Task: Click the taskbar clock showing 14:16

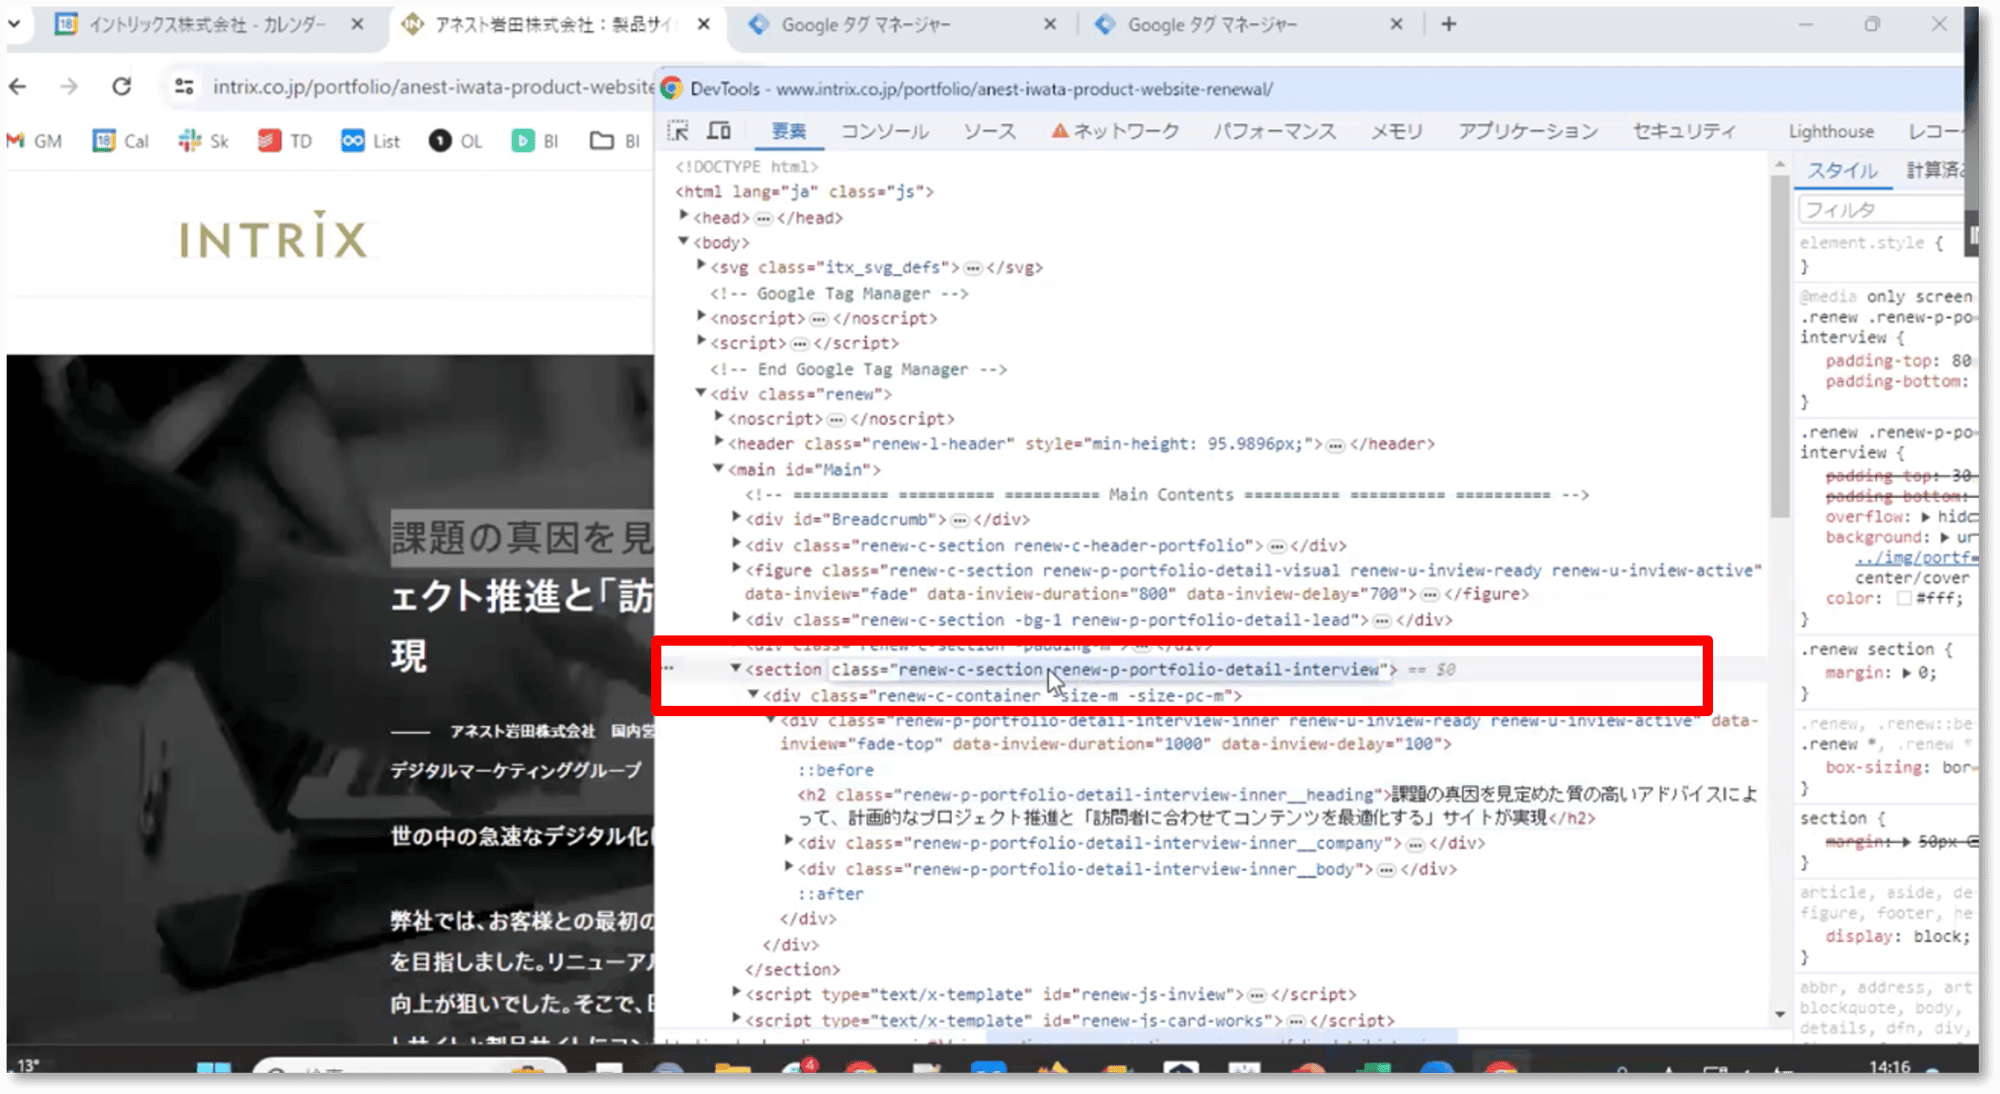Action: [1889, 1066]
